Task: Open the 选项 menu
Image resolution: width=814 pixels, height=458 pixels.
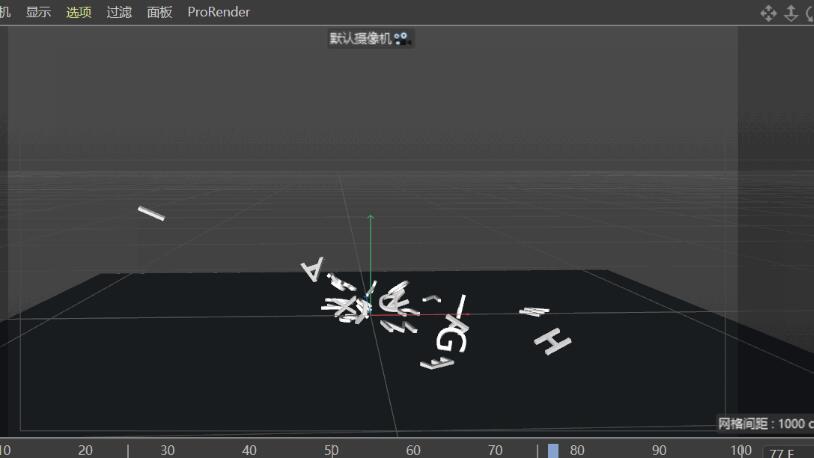Action: (79, 12)
